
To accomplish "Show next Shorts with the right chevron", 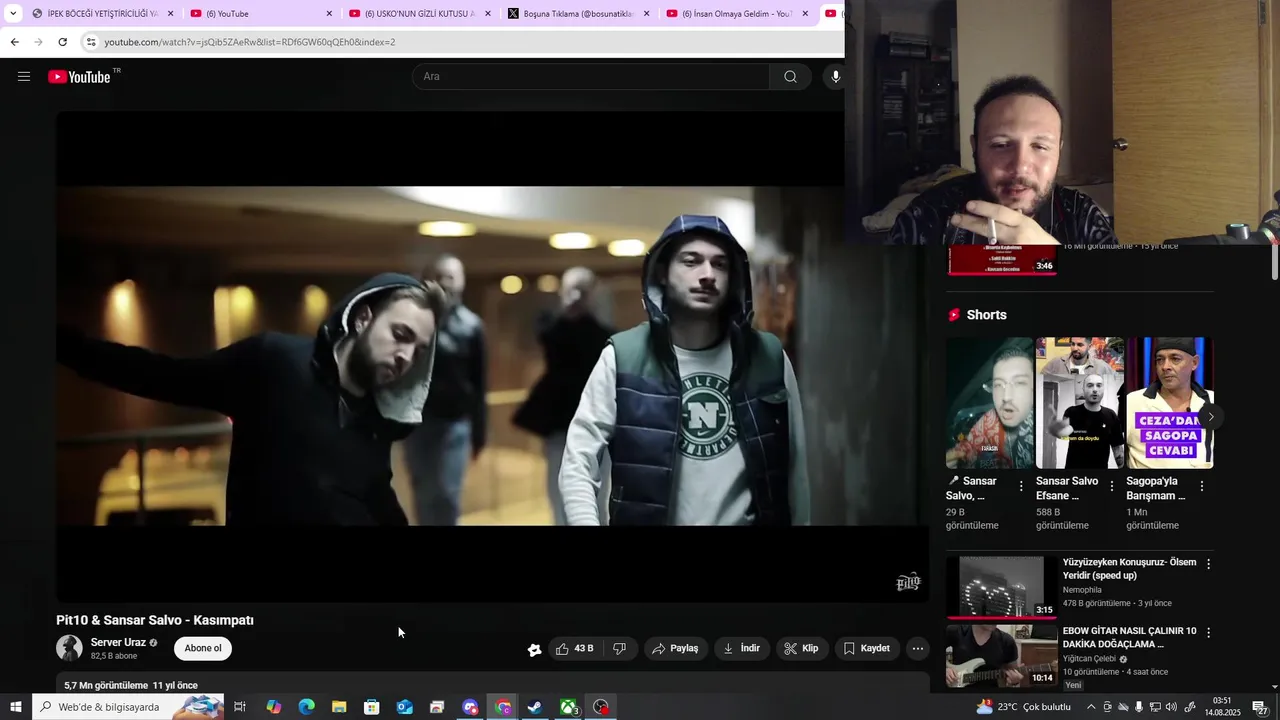I will [1210, 417].
